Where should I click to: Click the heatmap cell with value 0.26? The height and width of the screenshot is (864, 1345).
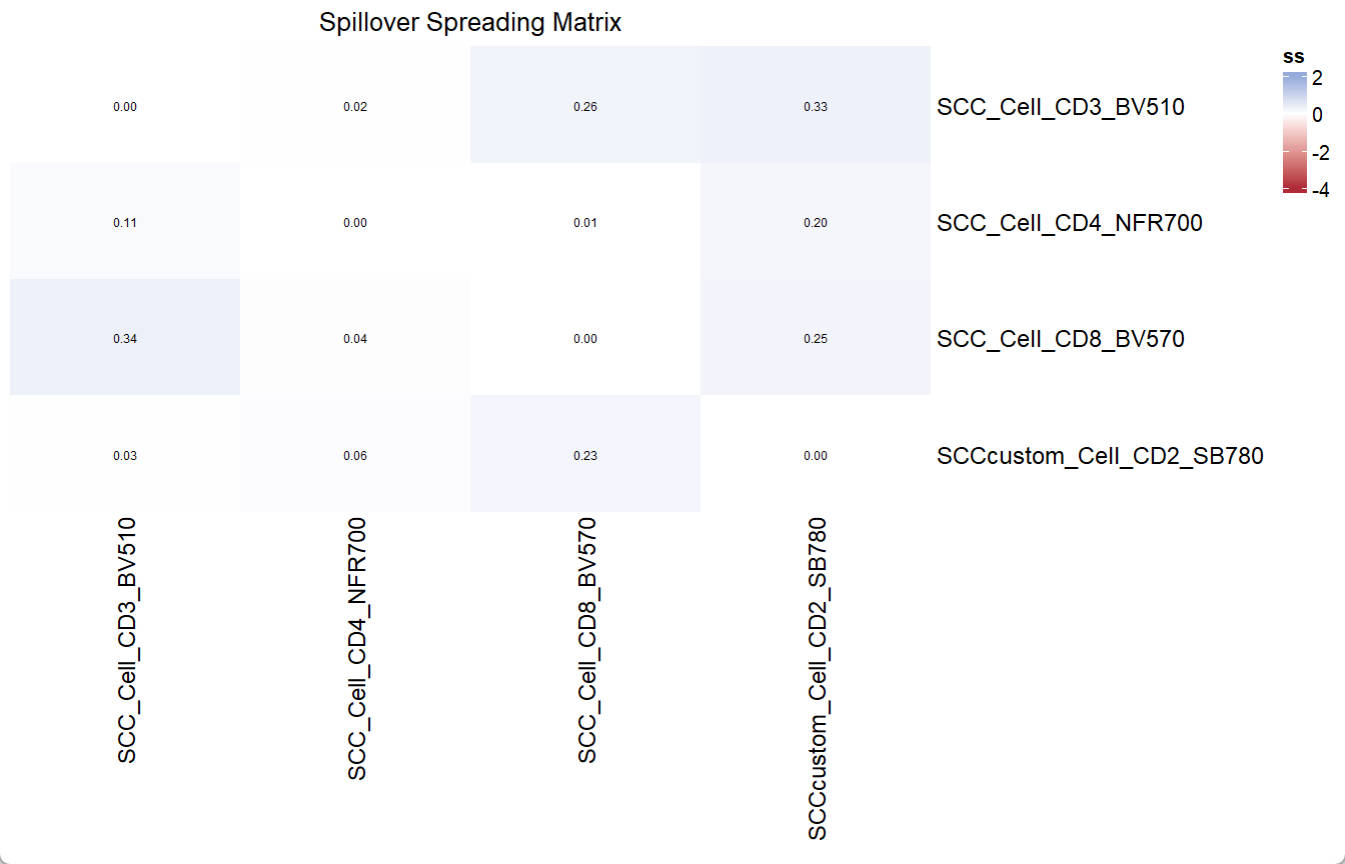(585, 106)
